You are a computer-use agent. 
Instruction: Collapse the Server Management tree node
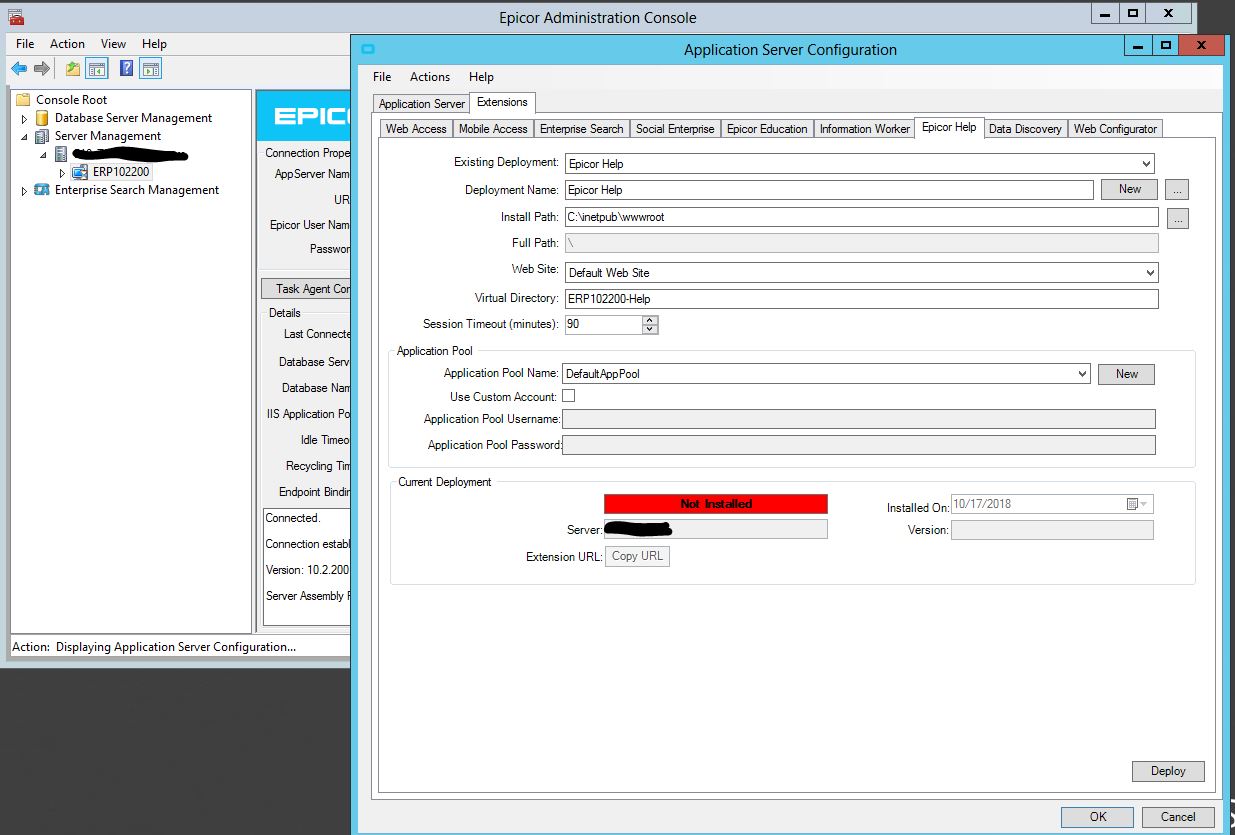tap(25, 137)
